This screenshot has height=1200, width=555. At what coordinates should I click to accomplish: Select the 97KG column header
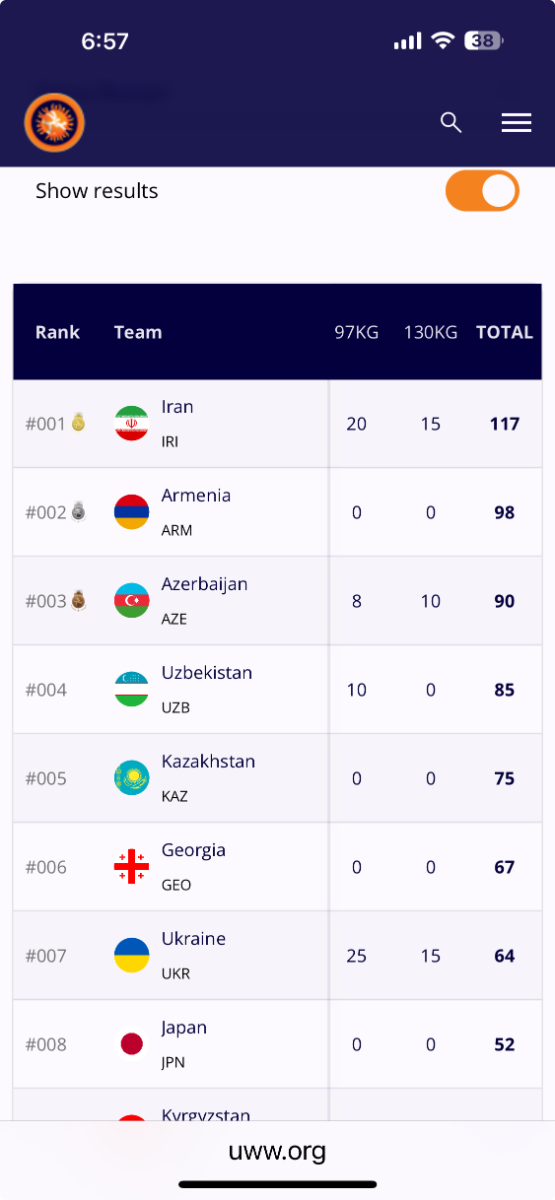(356, 333)
